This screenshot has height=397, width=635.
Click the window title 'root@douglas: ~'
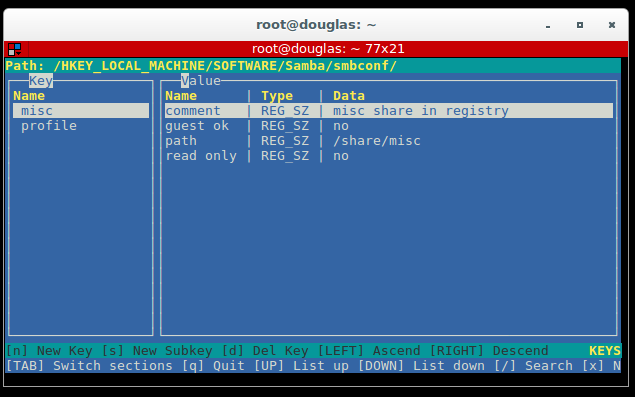(x=316, y=25)
